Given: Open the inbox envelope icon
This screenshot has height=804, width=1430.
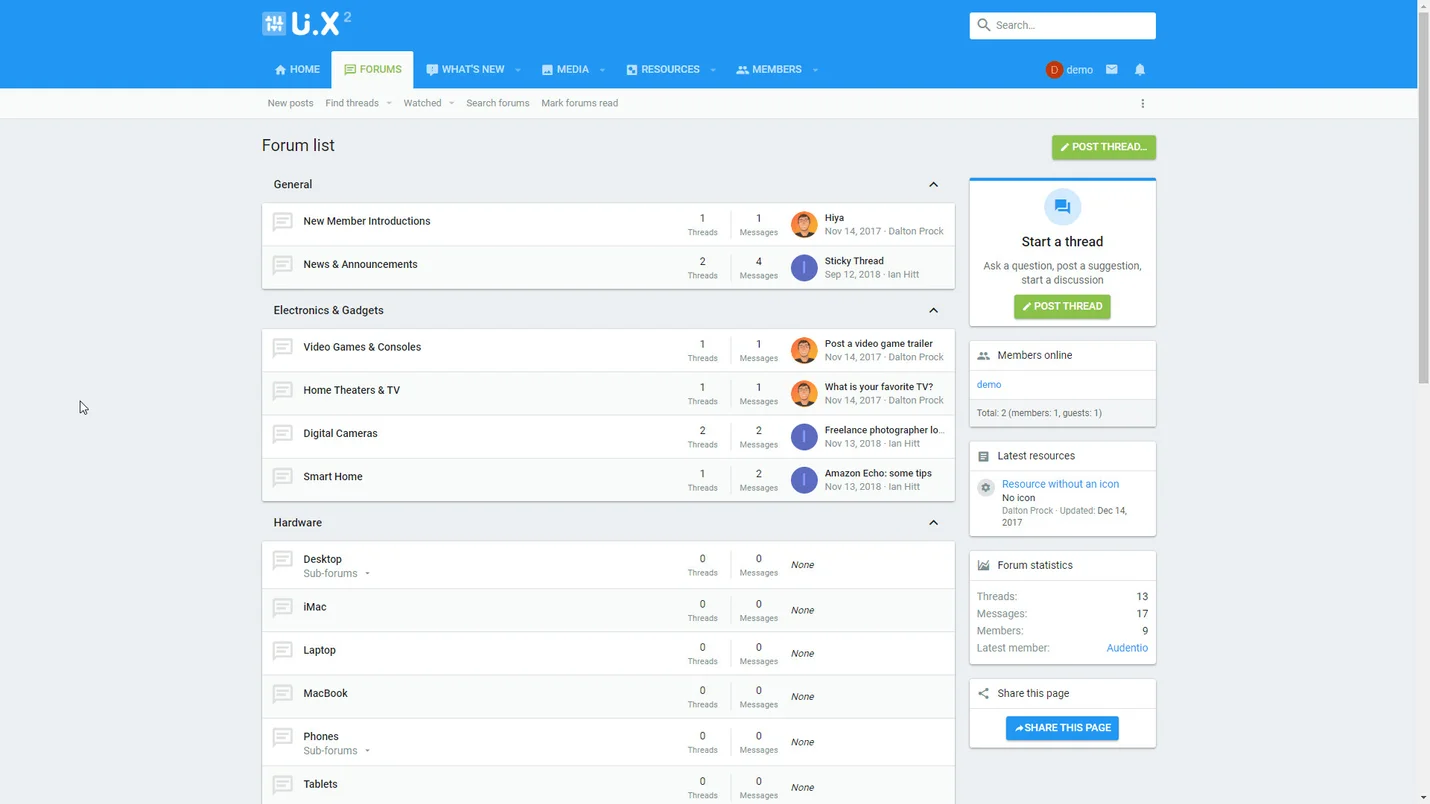Looking at the screenshot, I should (1111, 70).
